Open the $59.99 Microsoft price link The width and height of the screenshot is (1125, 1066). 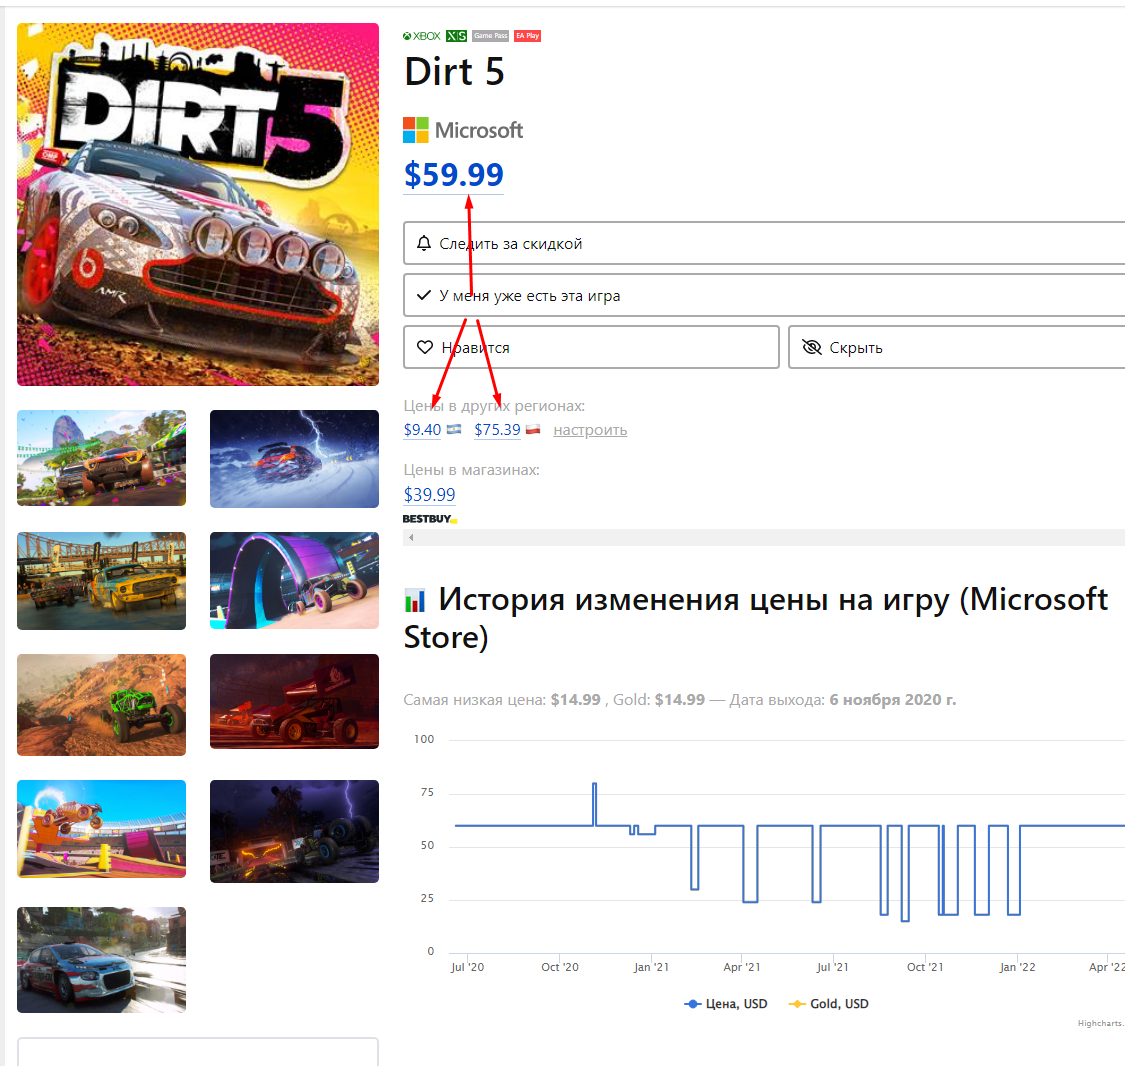click(x=453, y=174)
